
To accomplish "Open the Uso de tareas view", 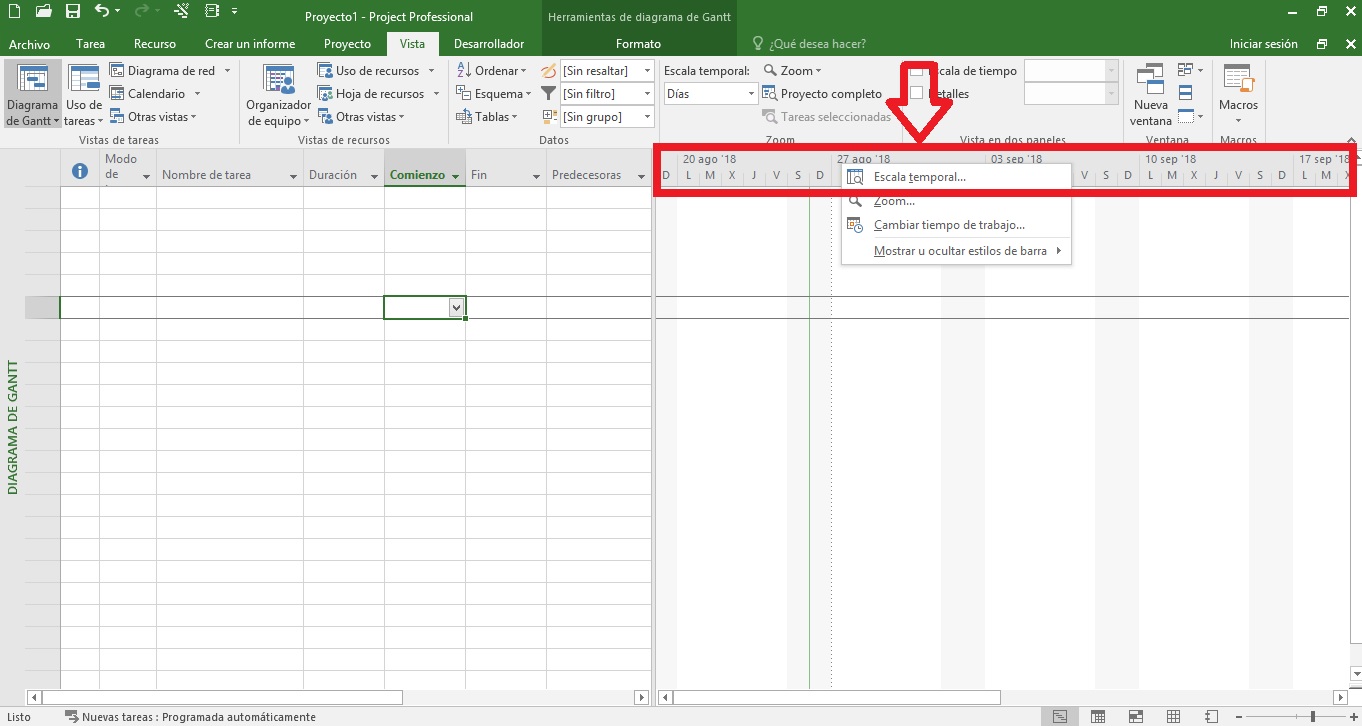I will tap(83, 92).
